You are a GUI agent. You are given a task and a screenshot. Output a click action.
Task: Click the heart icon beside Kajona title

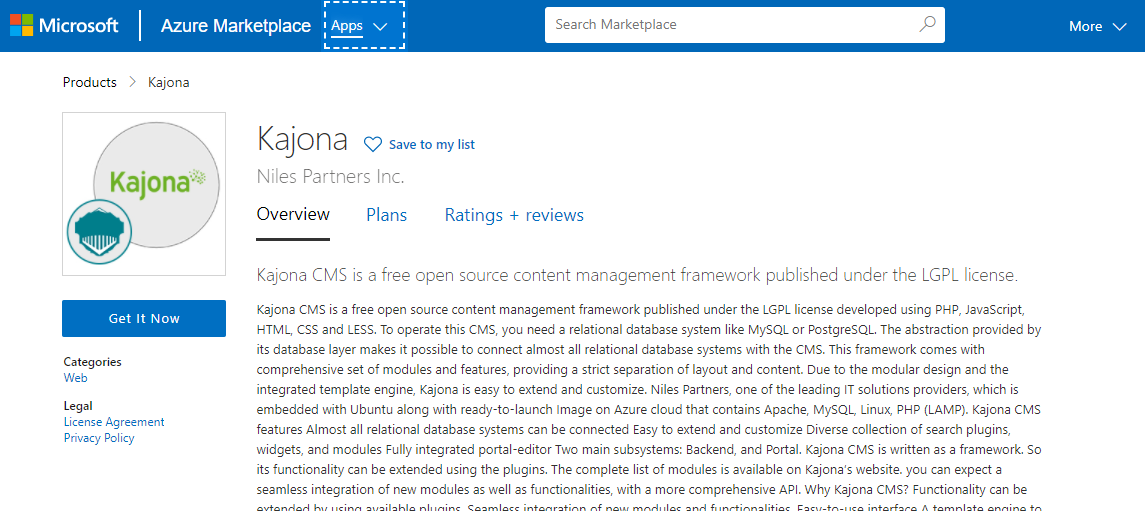pos(372,144)
